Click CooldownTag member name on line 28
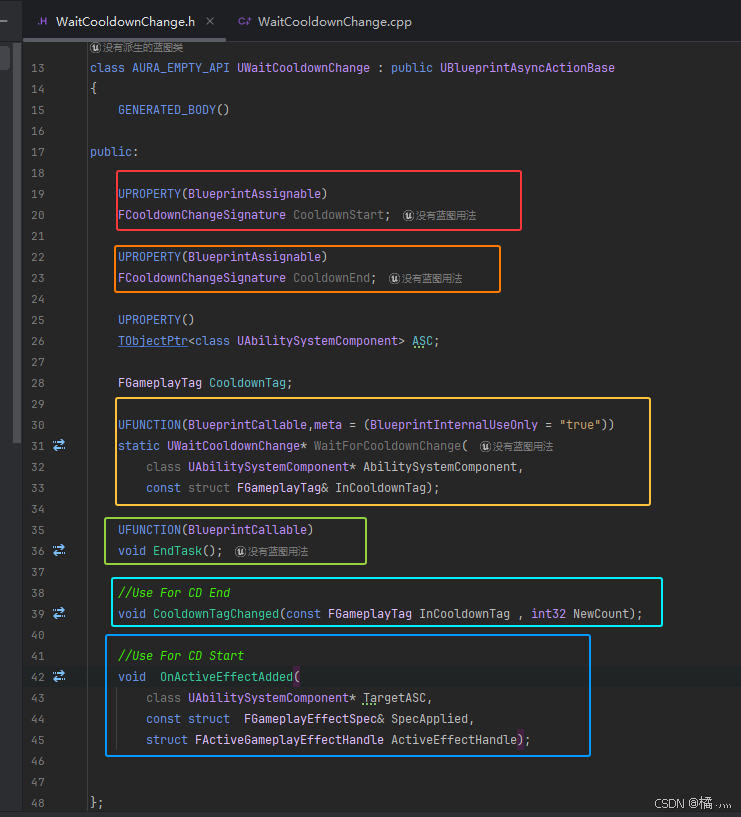741x817 pixels. click(x=248, y=383)
